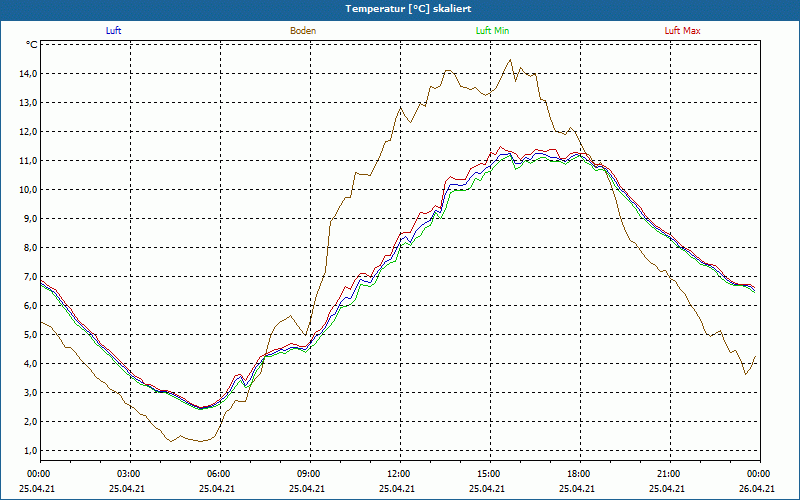800x500 pixels.
Task: Click the 10,0 y-axis value
Action: [29, 190]
